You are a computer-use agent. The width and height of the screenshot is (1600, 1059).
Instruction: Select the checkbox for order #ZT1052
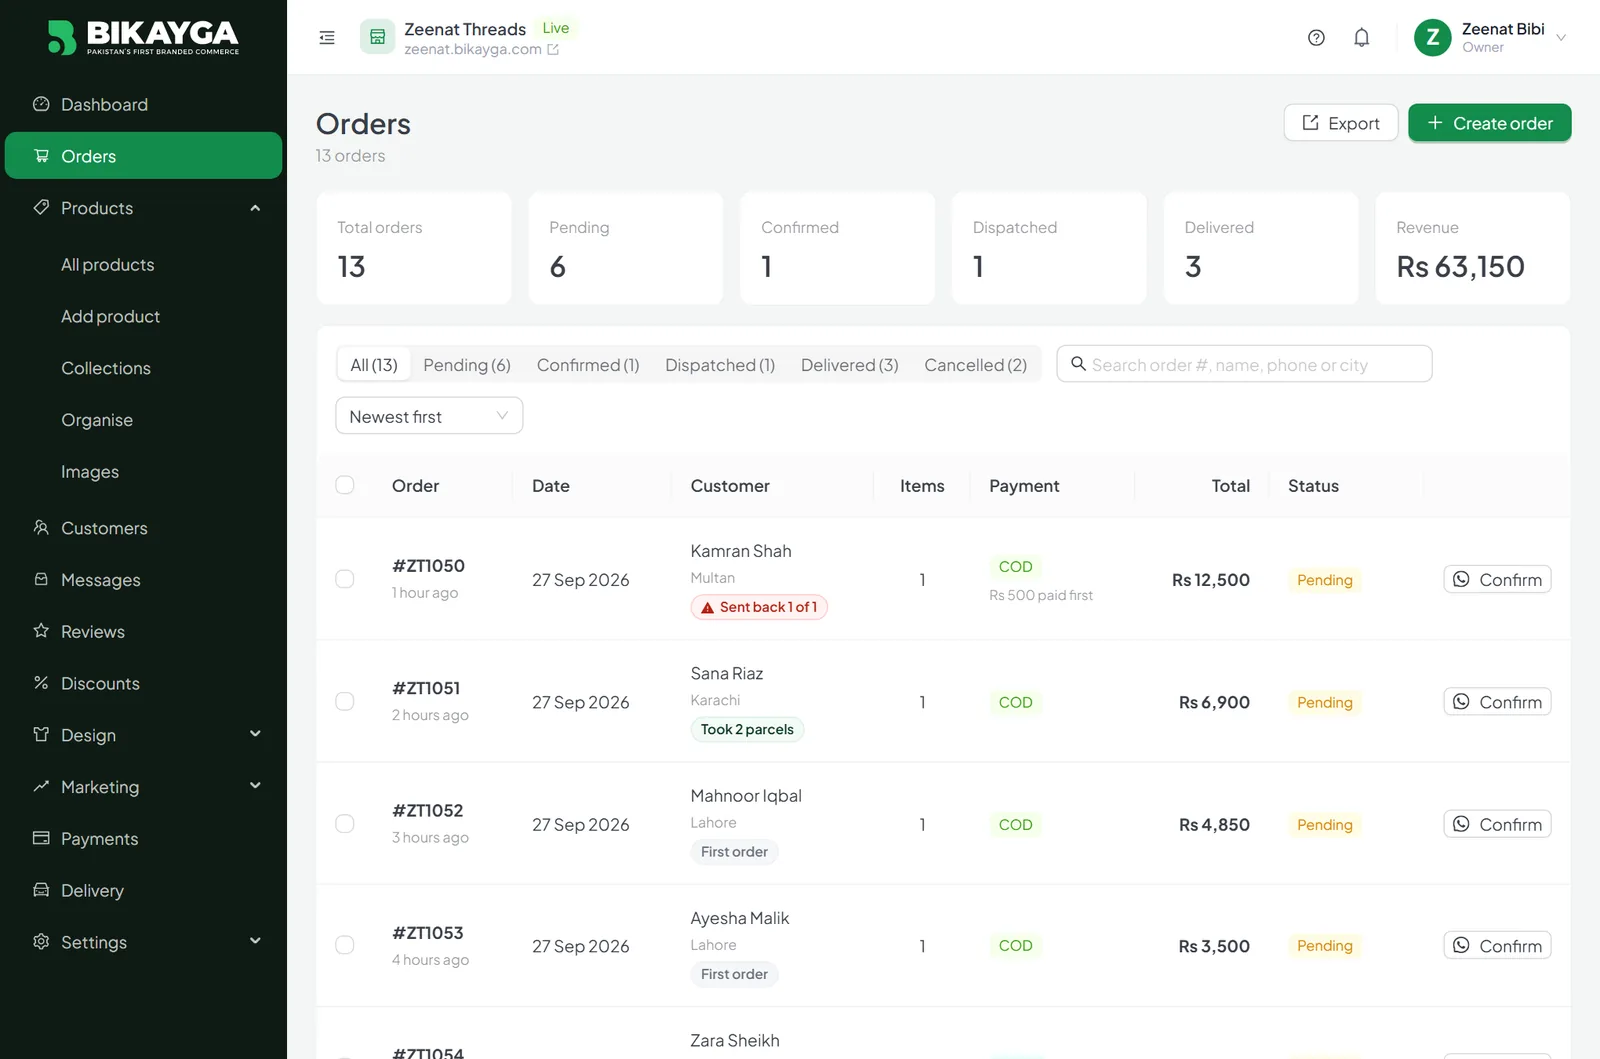(x=345, y=823)
